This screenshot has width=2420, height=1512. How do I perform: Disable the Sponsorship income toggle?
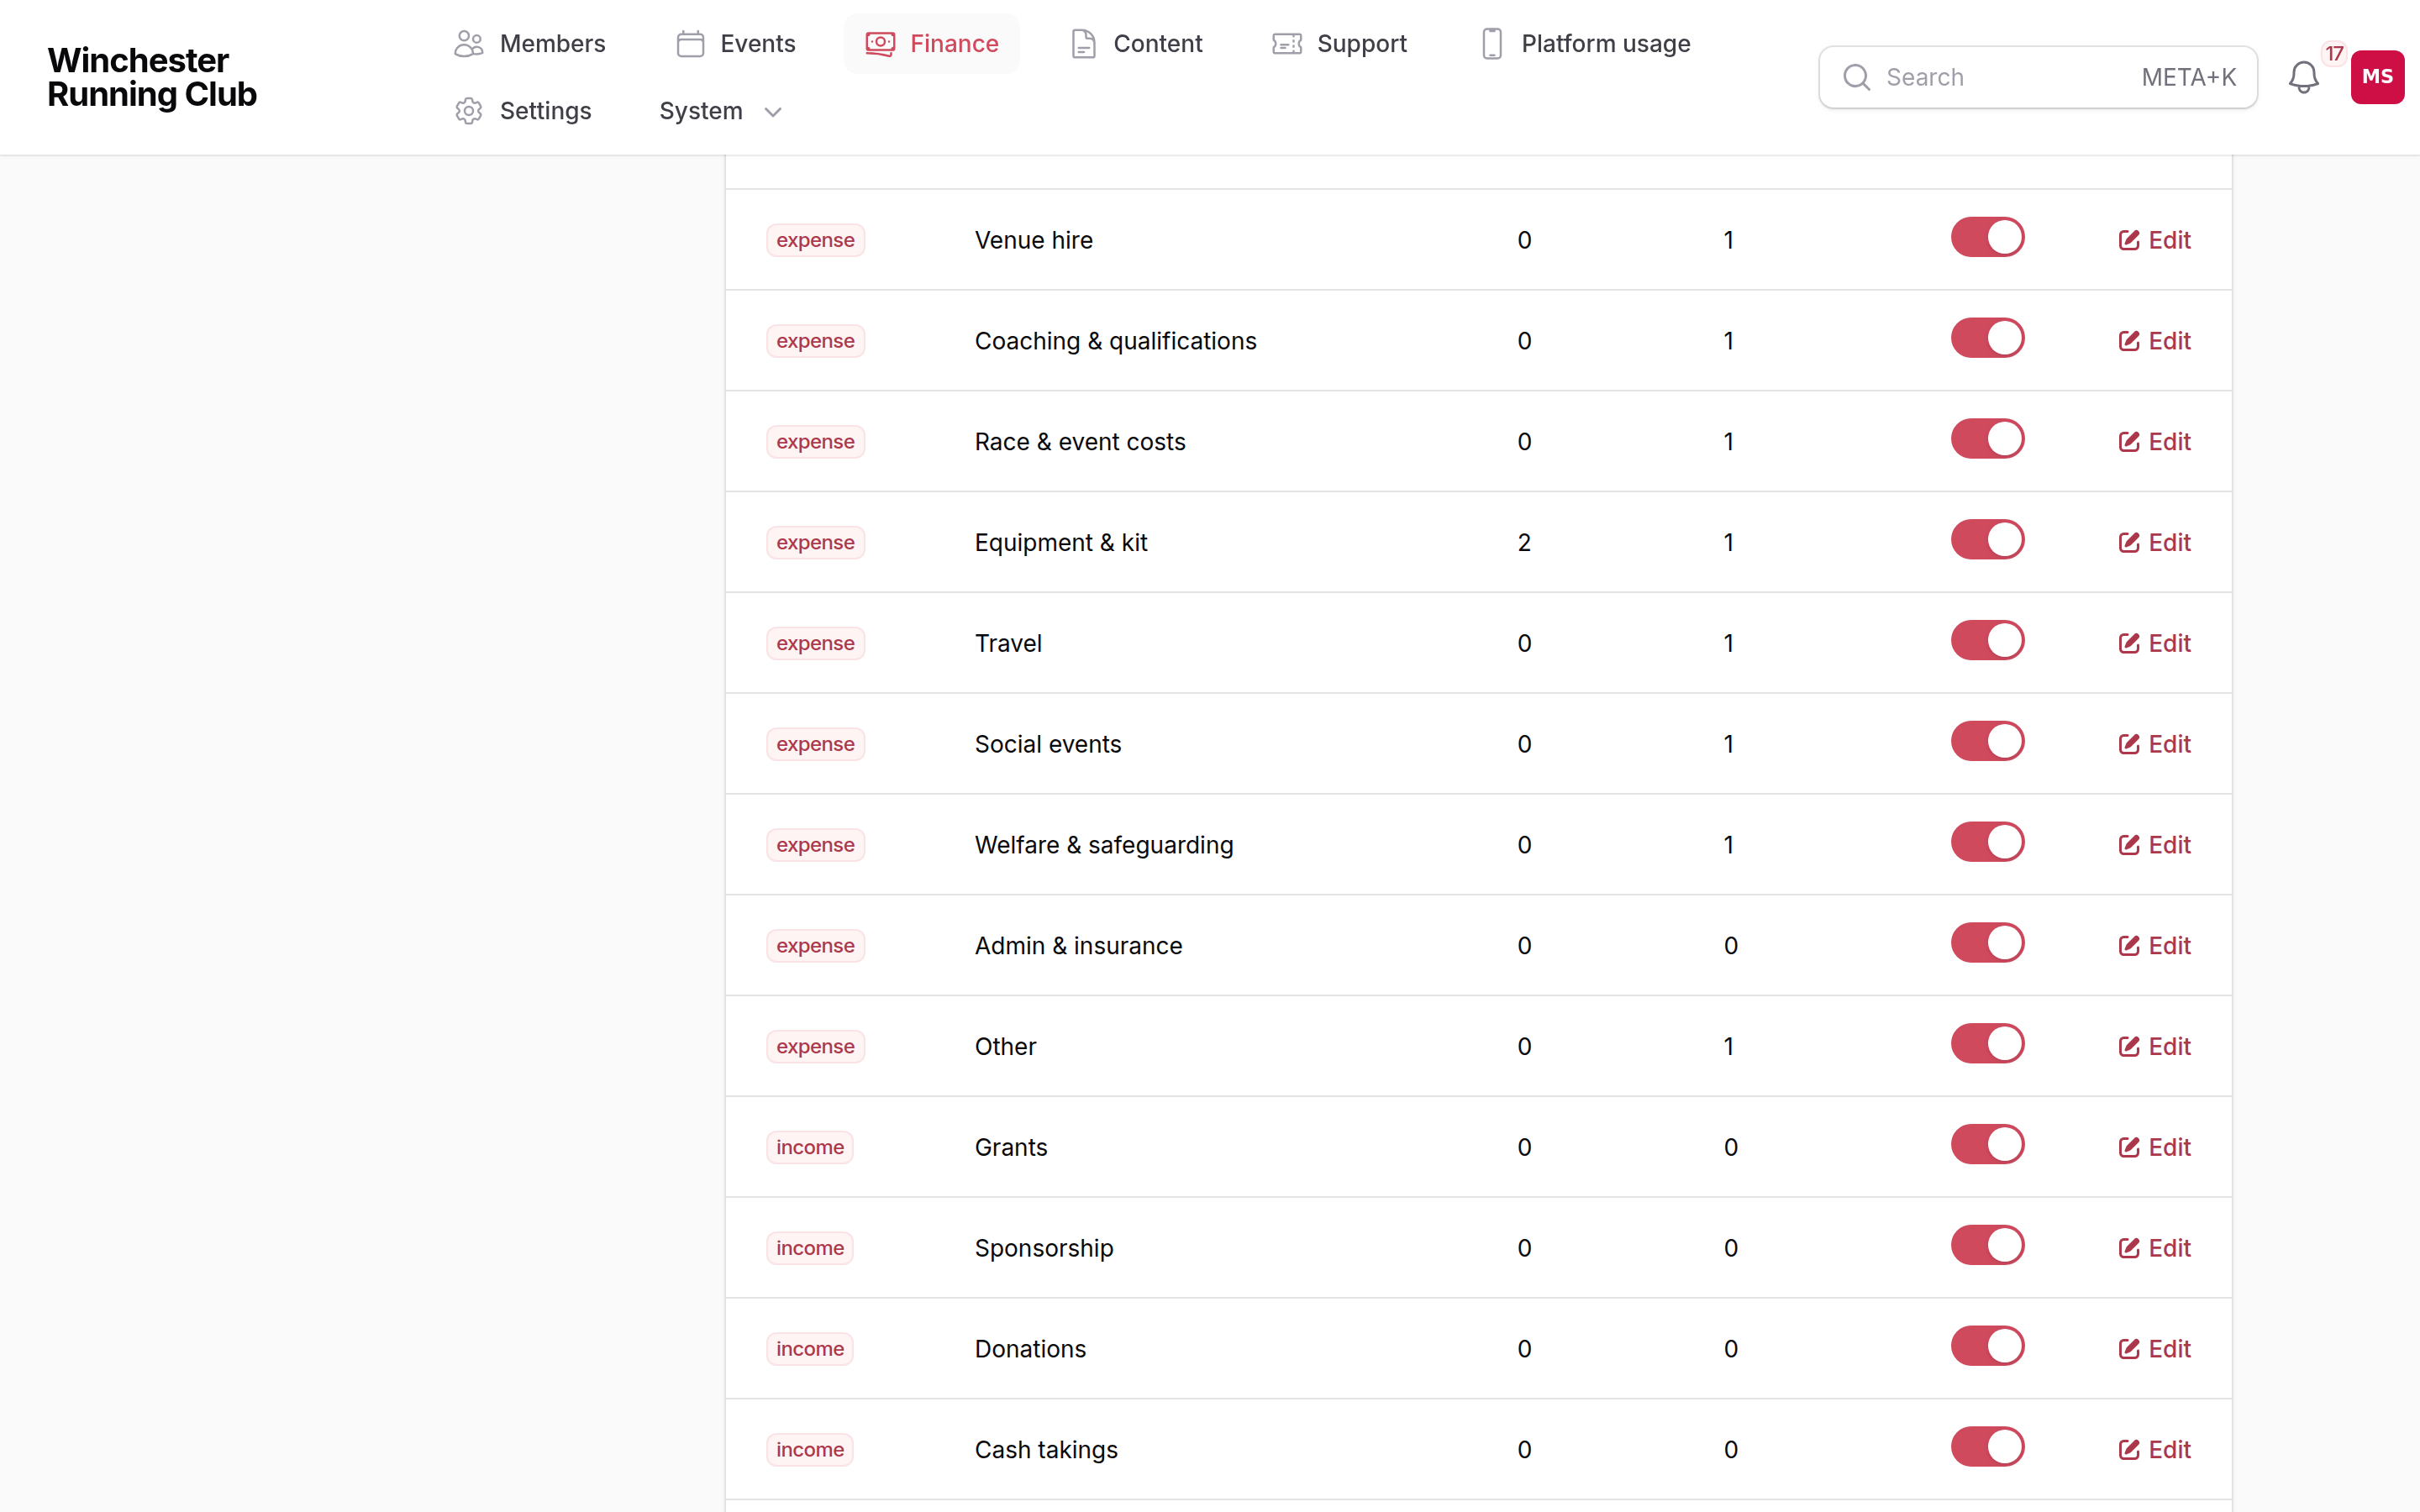[x=1987, y=1246]
